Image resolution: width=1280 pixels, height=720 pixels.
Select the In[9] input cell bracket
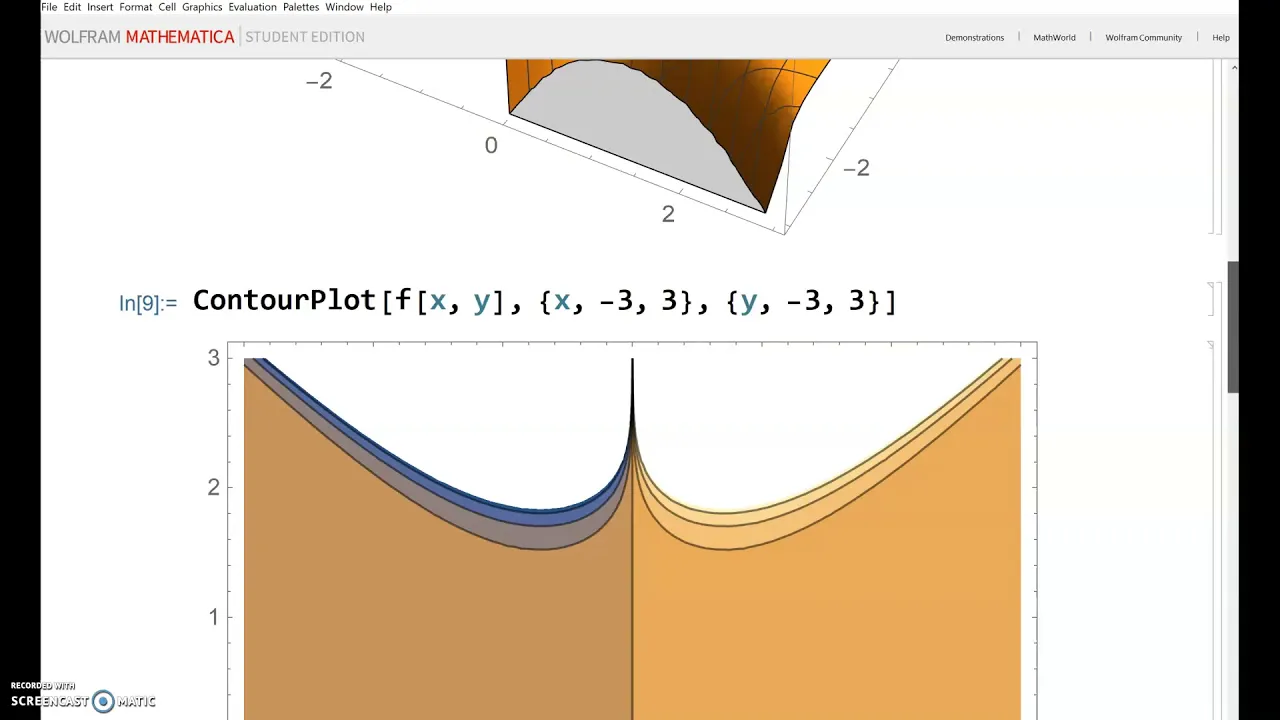point(1211,300)
